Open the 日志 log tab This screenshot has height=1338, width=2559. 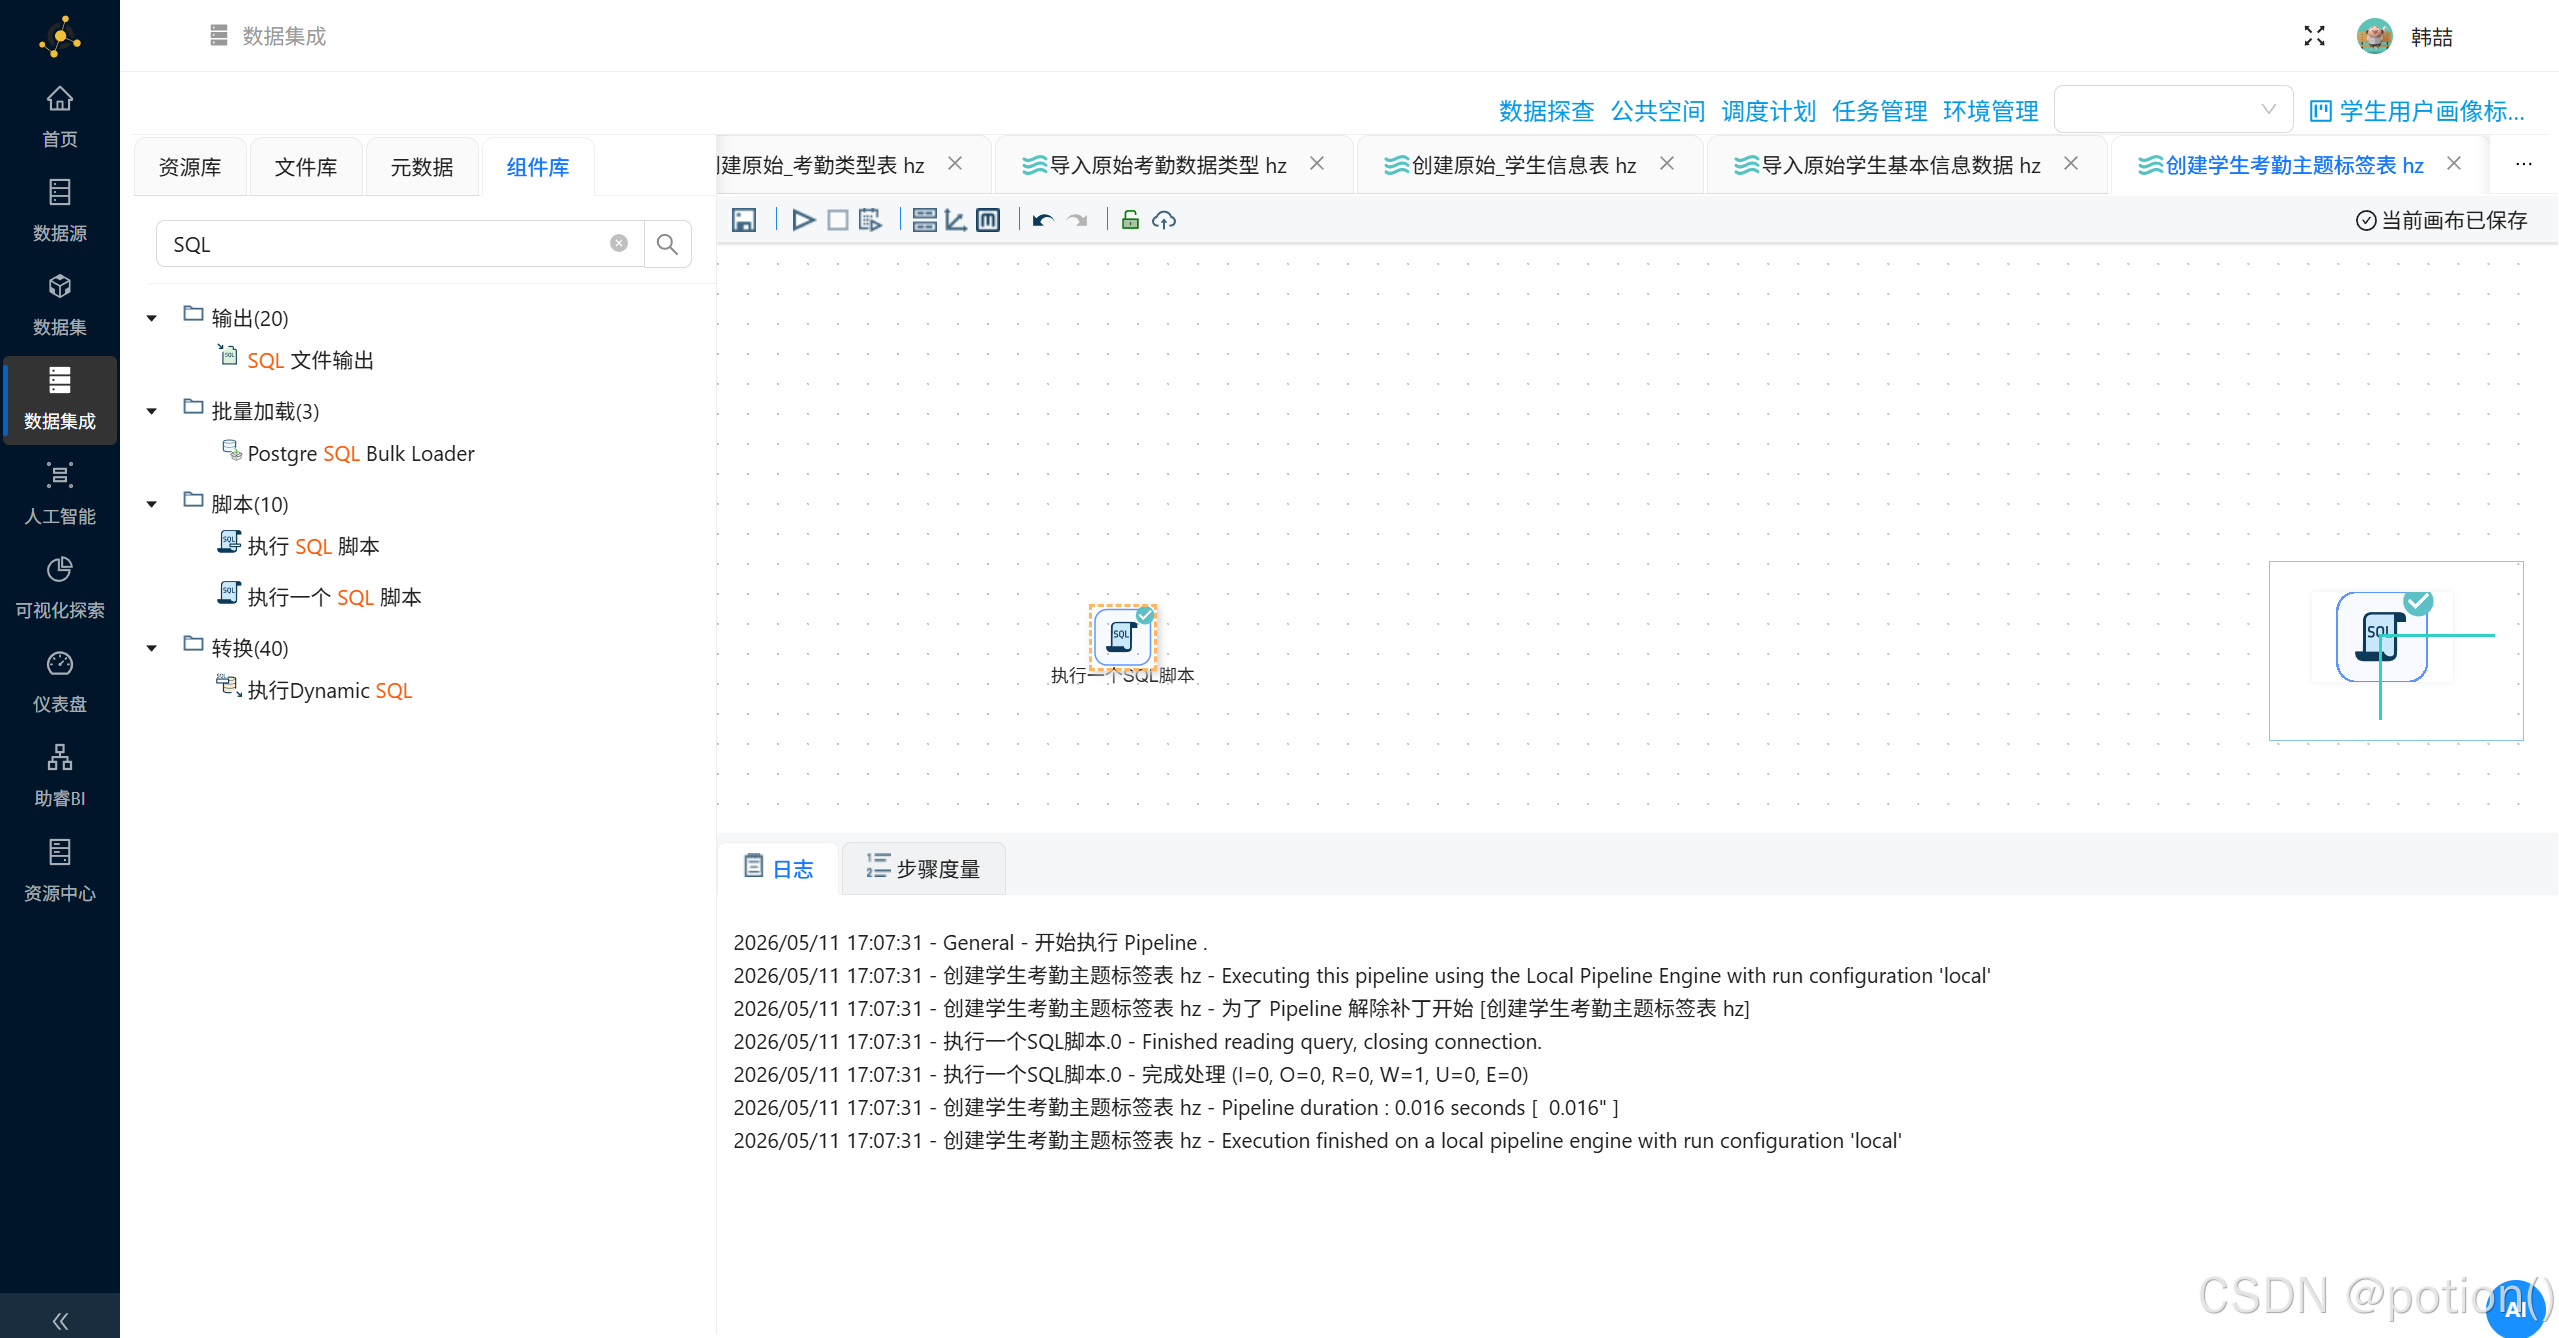[x=778, y=868]
